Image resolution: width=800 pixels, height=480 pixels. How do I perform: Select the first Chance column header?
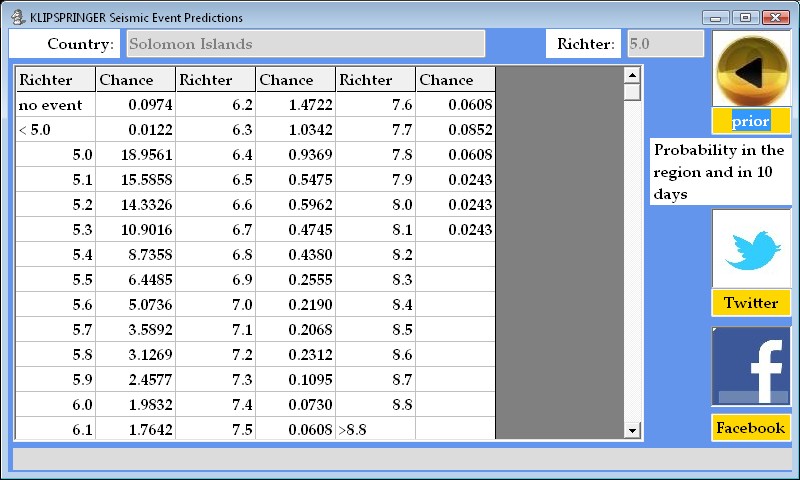[x=136, y=80]
